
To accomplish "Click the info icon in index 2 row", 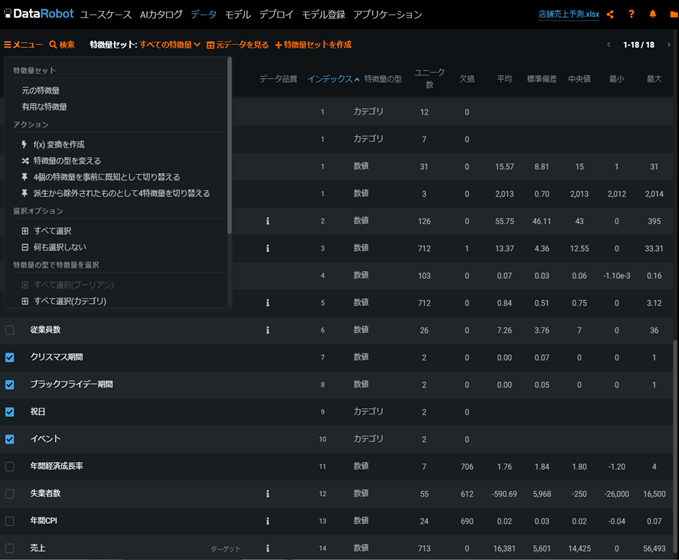I will tap(268, 221).
